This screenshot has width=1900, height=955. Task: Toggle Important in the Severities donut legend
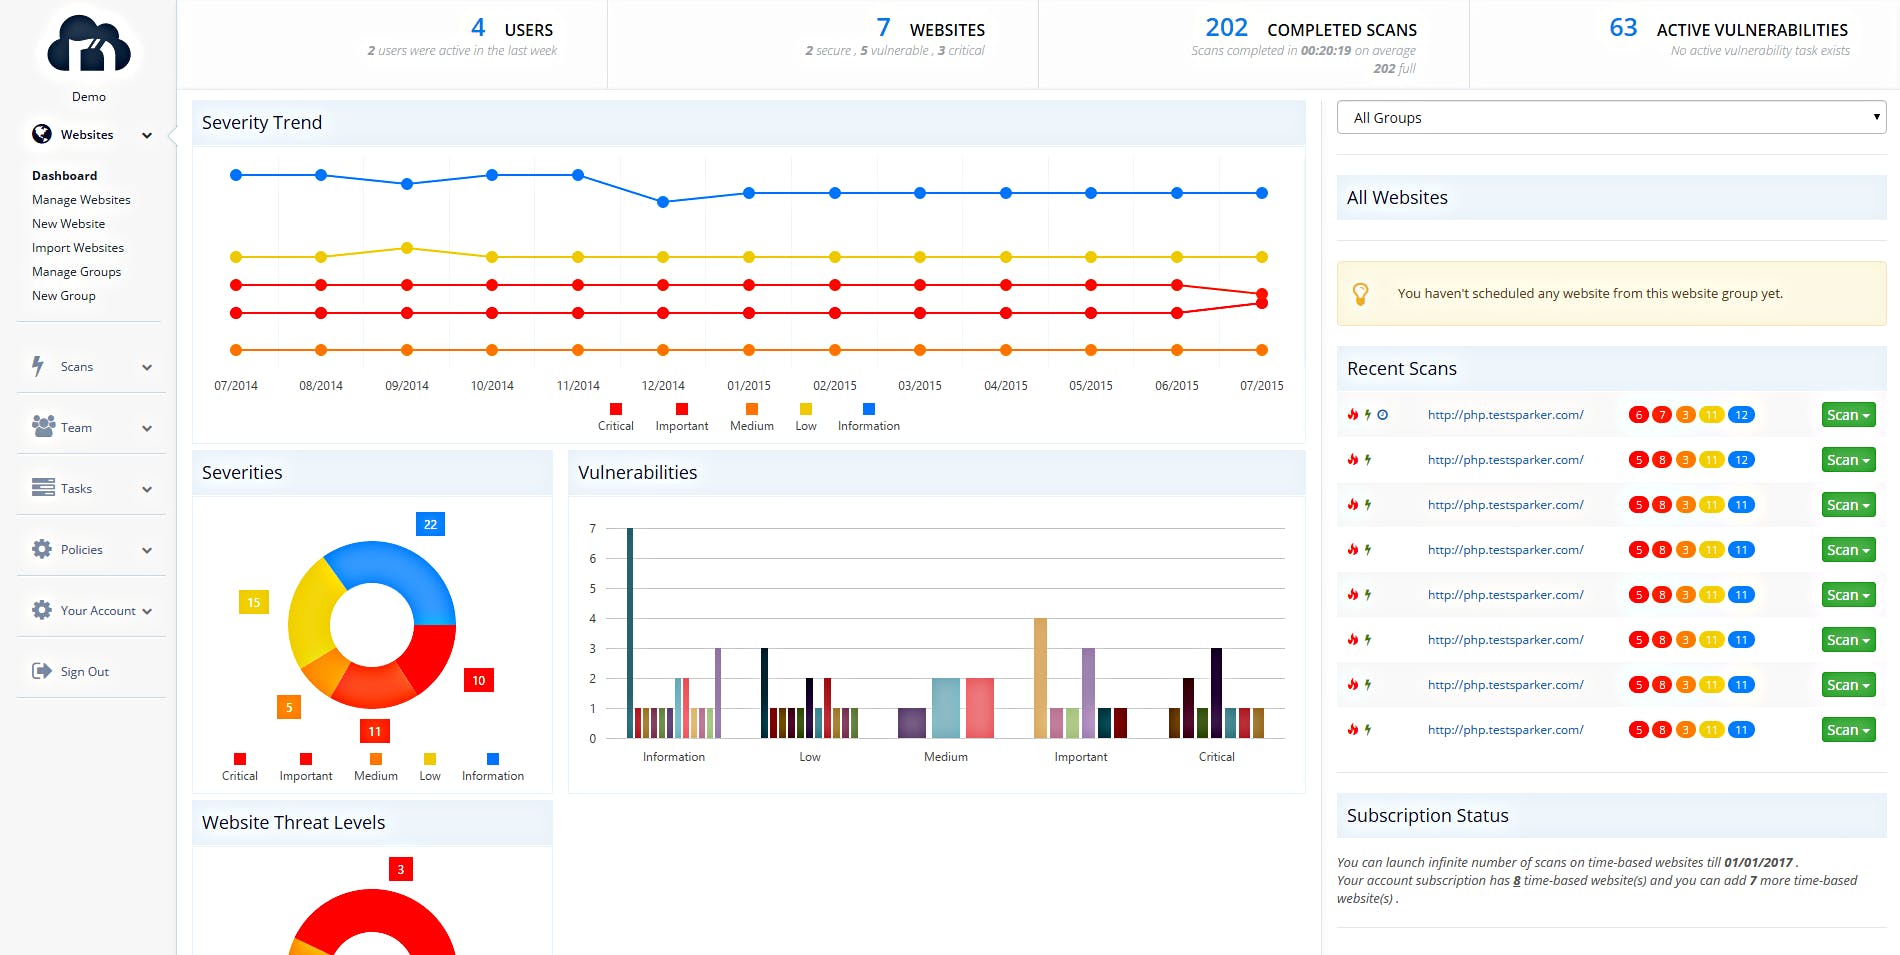pyautogui.click(x=306, y=767)
